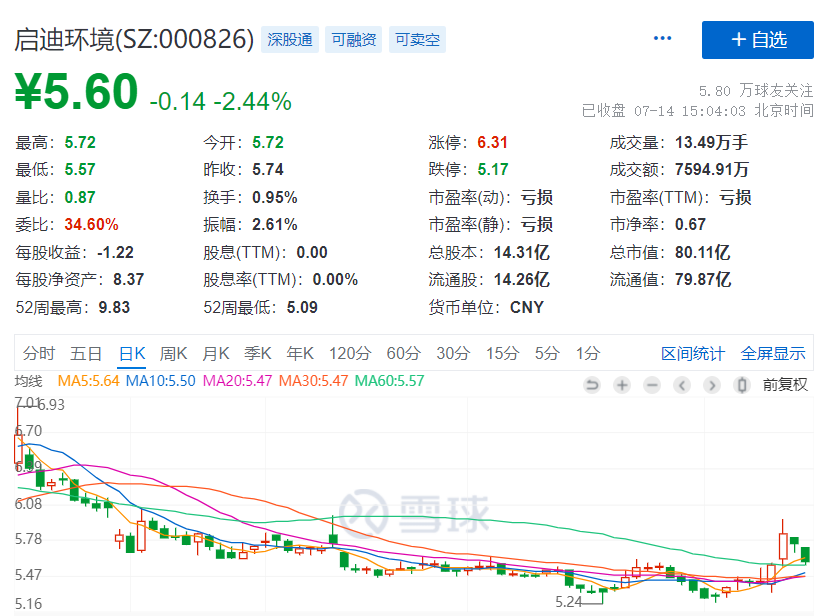Click the change value -0.14 -2.44%
Screen dimensions: 831x616
(220, 101)
